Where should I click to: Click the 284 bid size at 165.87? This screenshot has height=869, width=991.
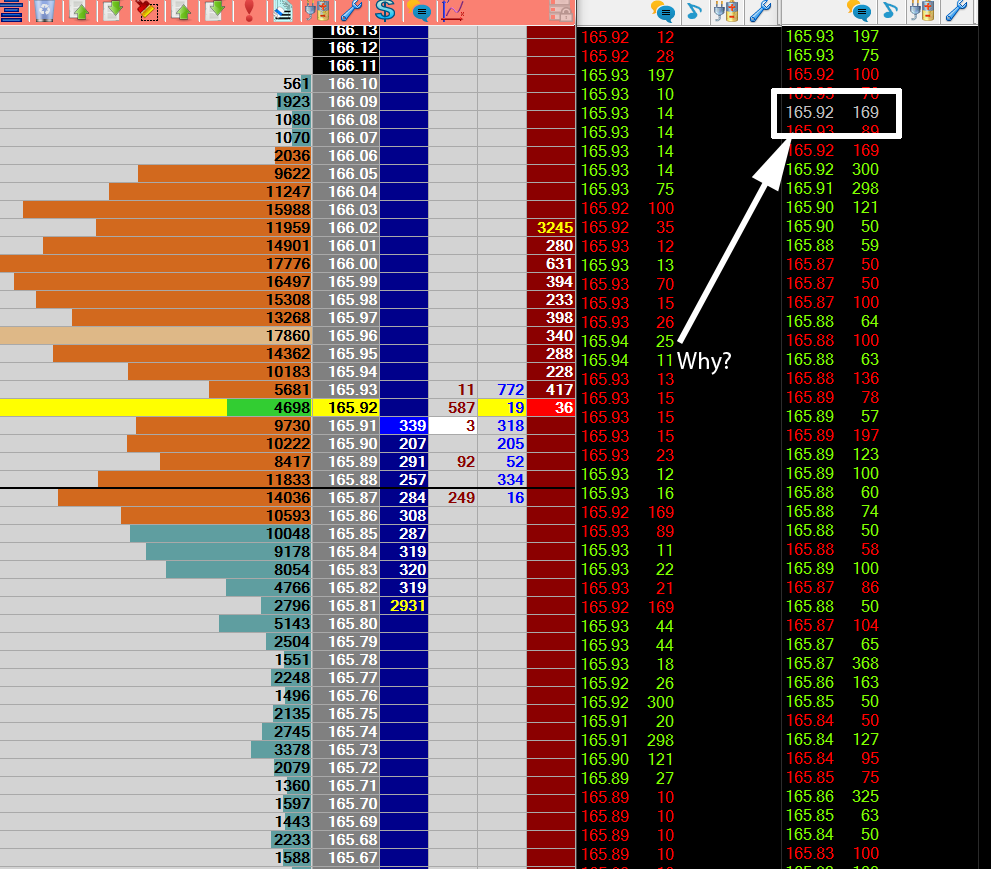click(x=404, y=497)
